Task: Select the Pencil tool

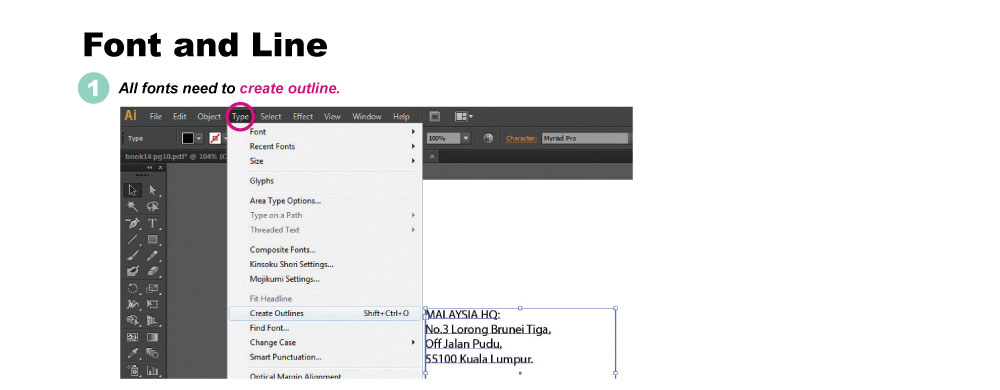Action: (x=153, y=256)
